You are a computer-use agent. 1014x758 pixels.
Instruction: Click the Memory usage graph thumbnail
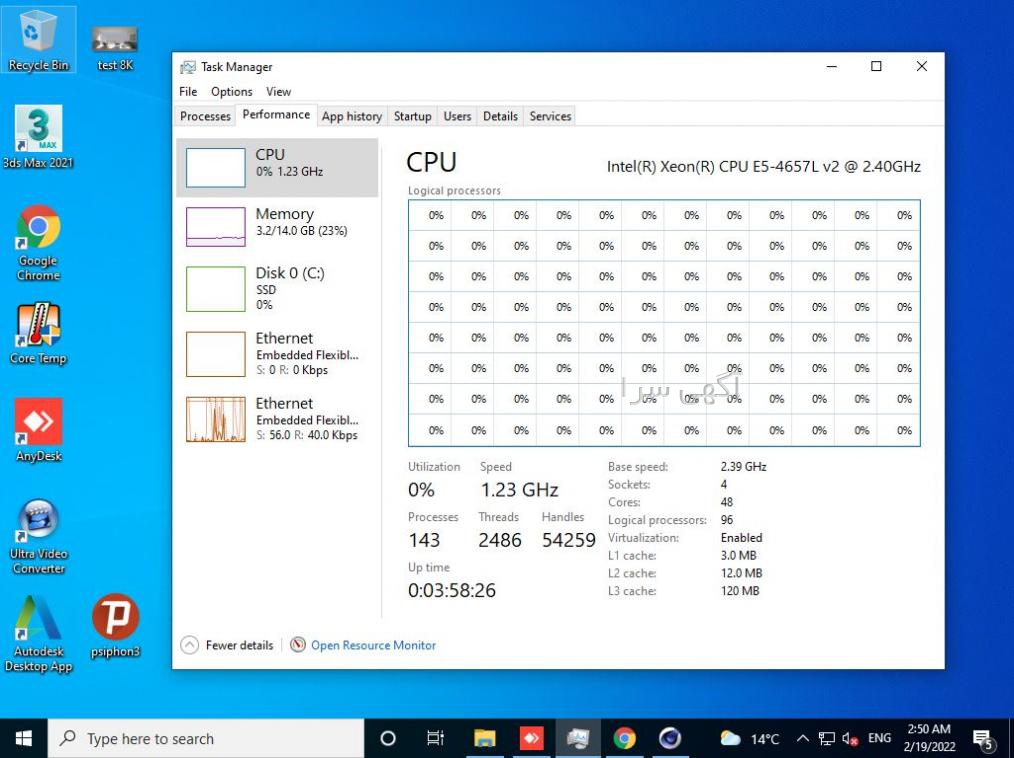[x=215, y=226]
